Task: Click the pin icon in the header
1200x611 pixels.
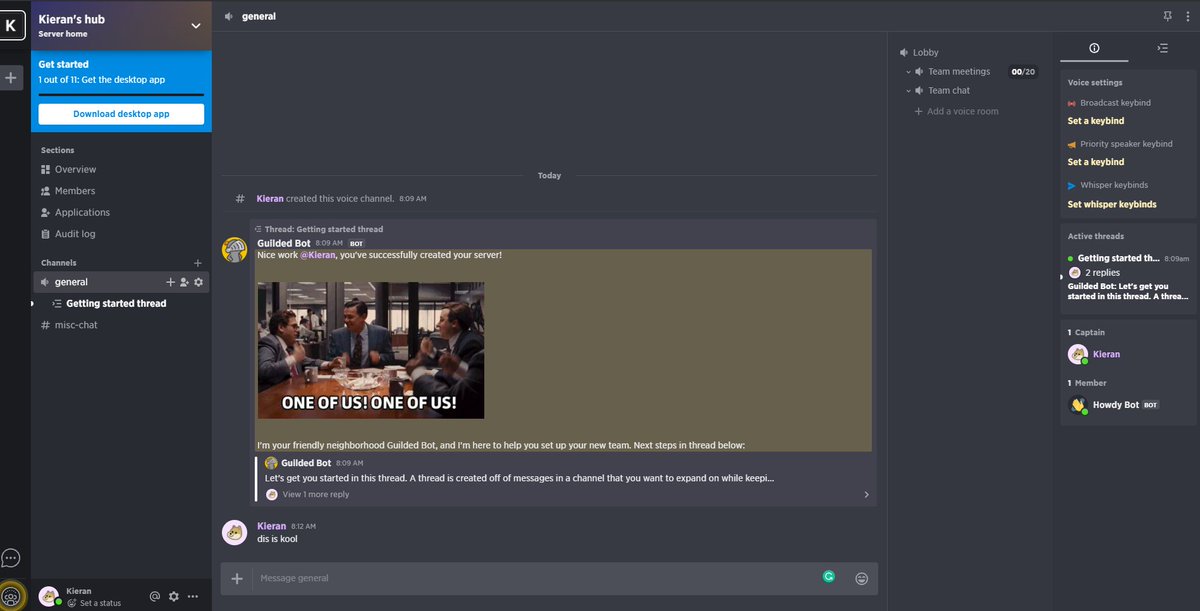Action: pyautogui.click(x=1167, y=17)
